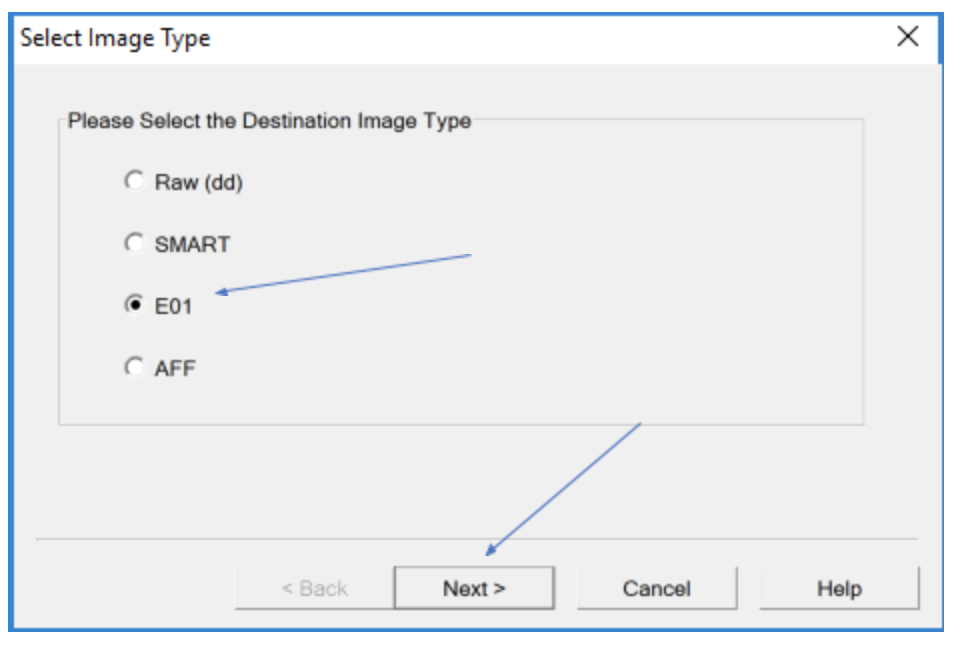The image size is (956, 646).
Task: Click the 'SMART' label text
Action: pyautogui.click(x=192, y=245)
